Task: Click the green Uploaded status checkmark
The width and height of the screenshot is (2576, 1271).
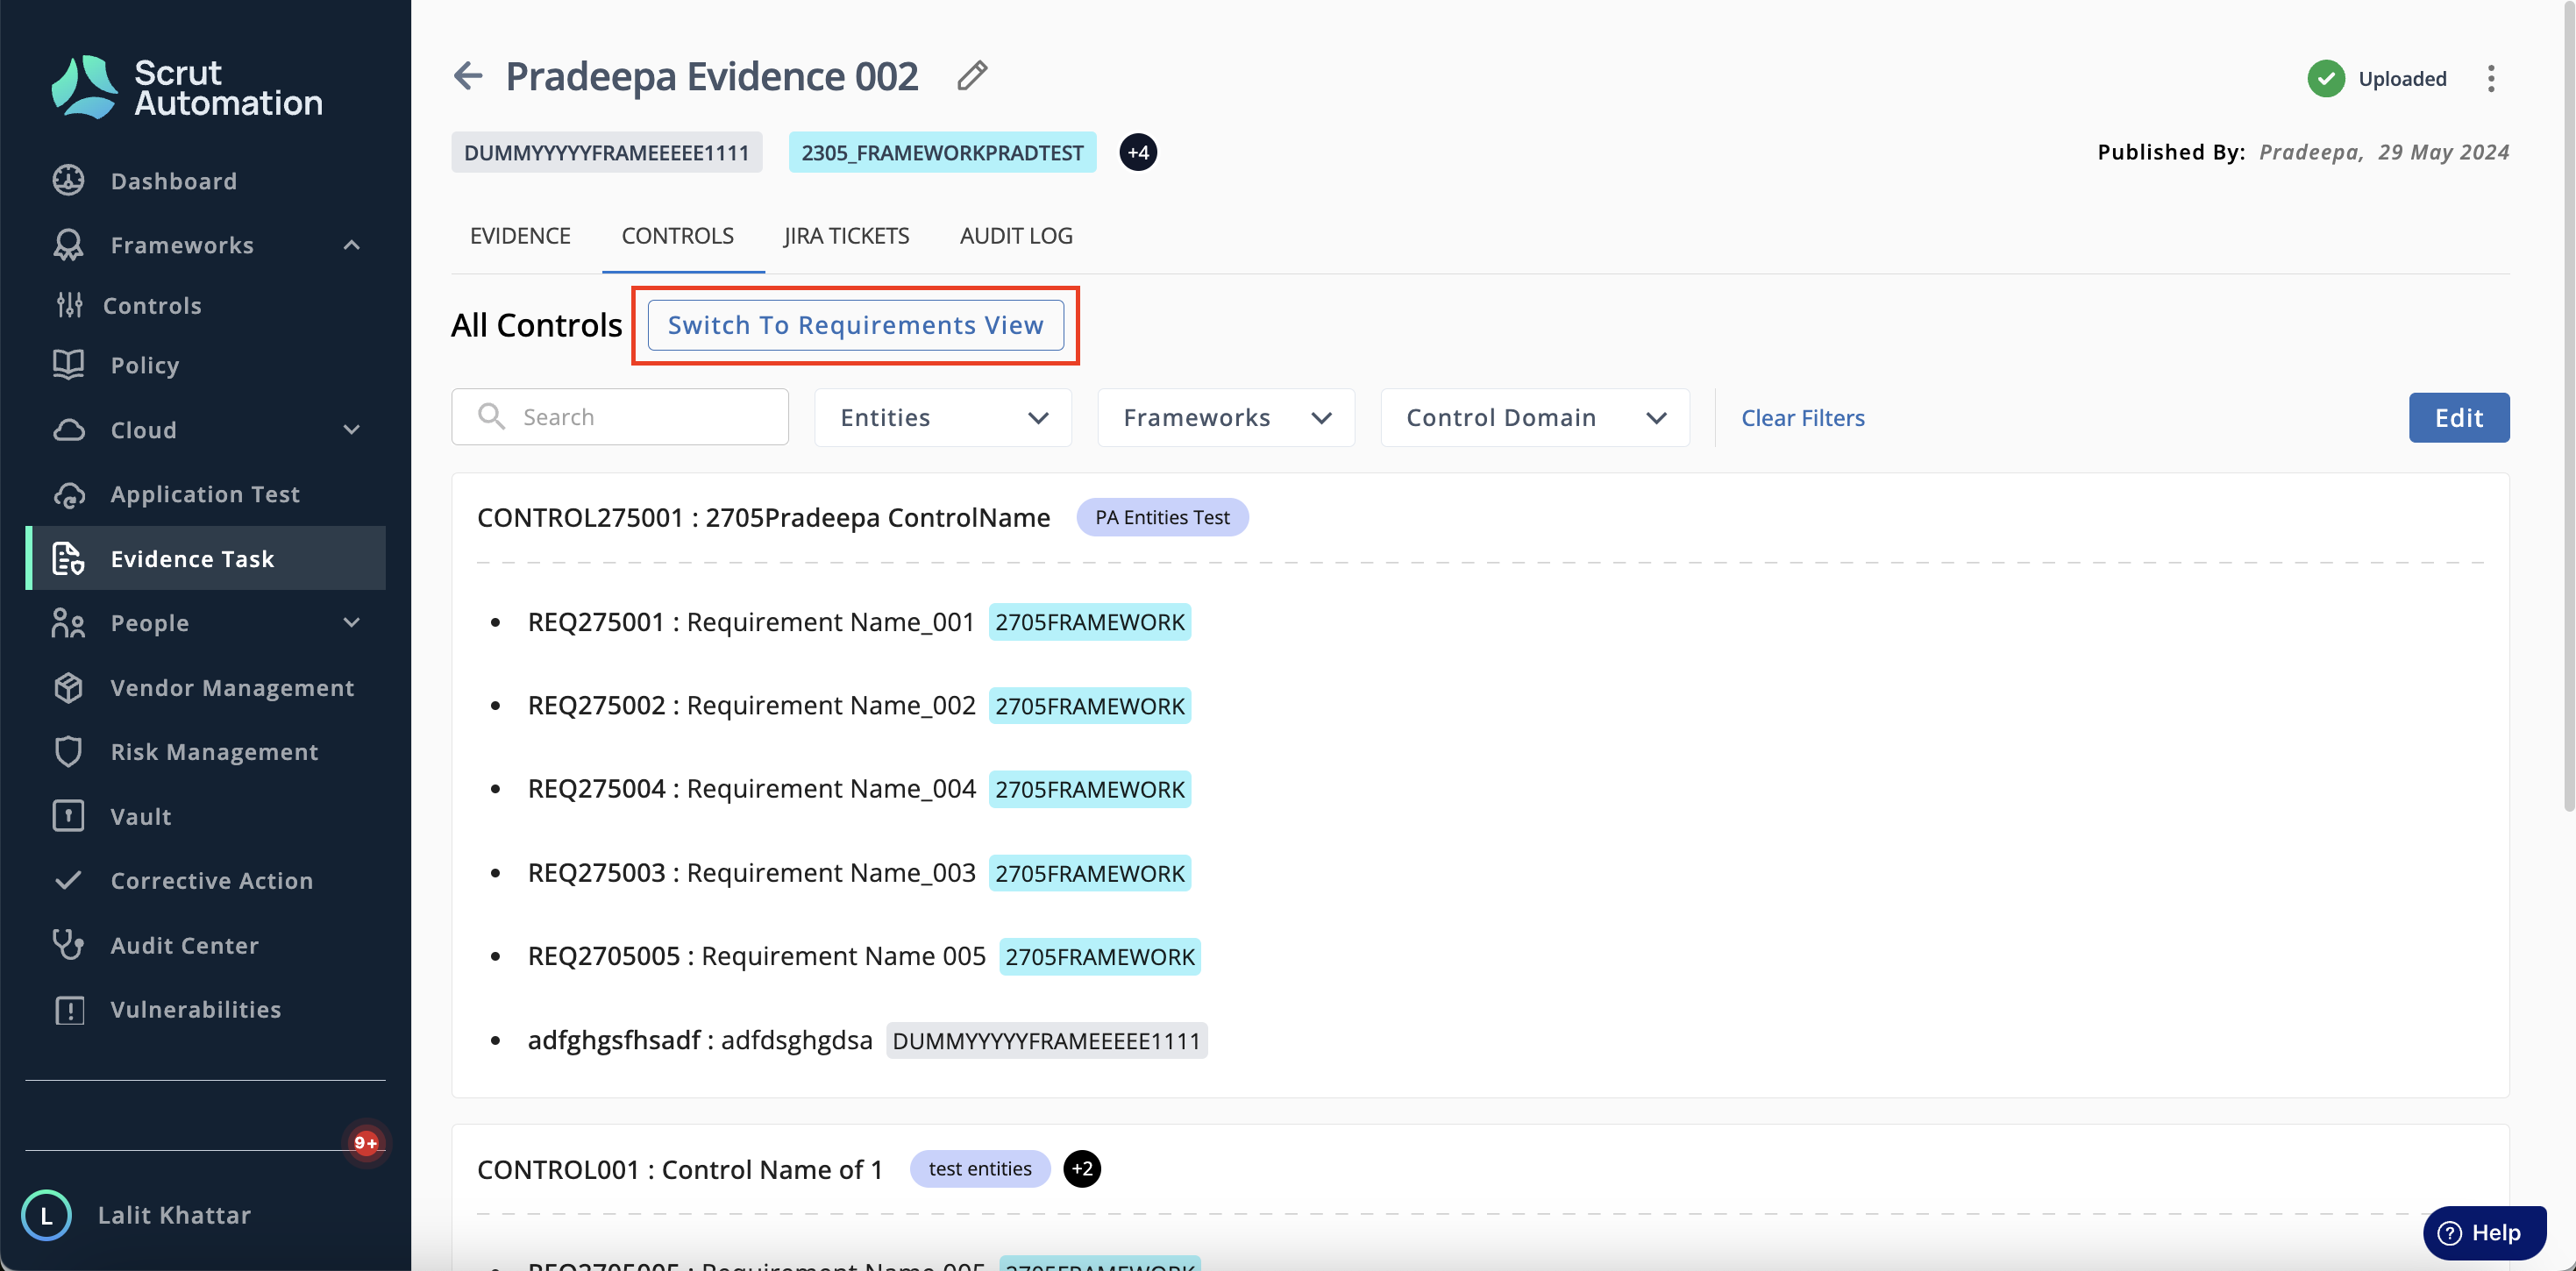Action: [2326, 78]
